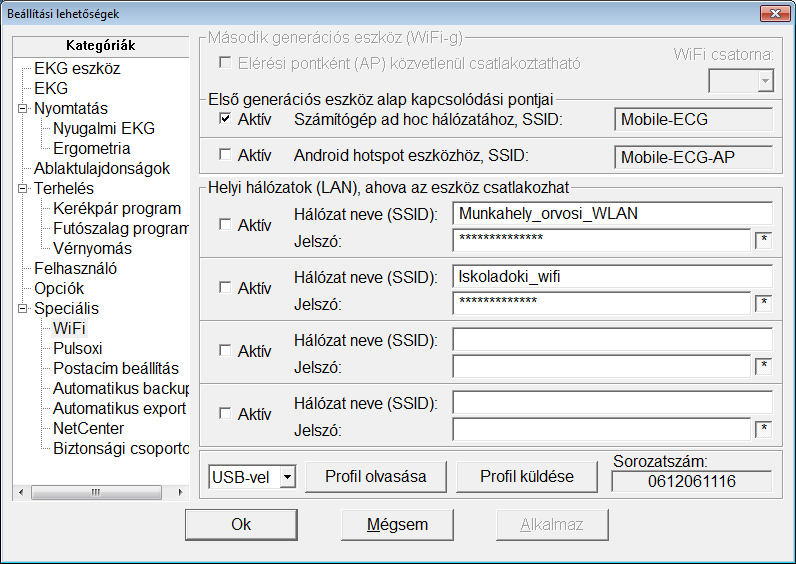Click password field of Munkahely_orvosi_WLAN

(x=601, y=240)
